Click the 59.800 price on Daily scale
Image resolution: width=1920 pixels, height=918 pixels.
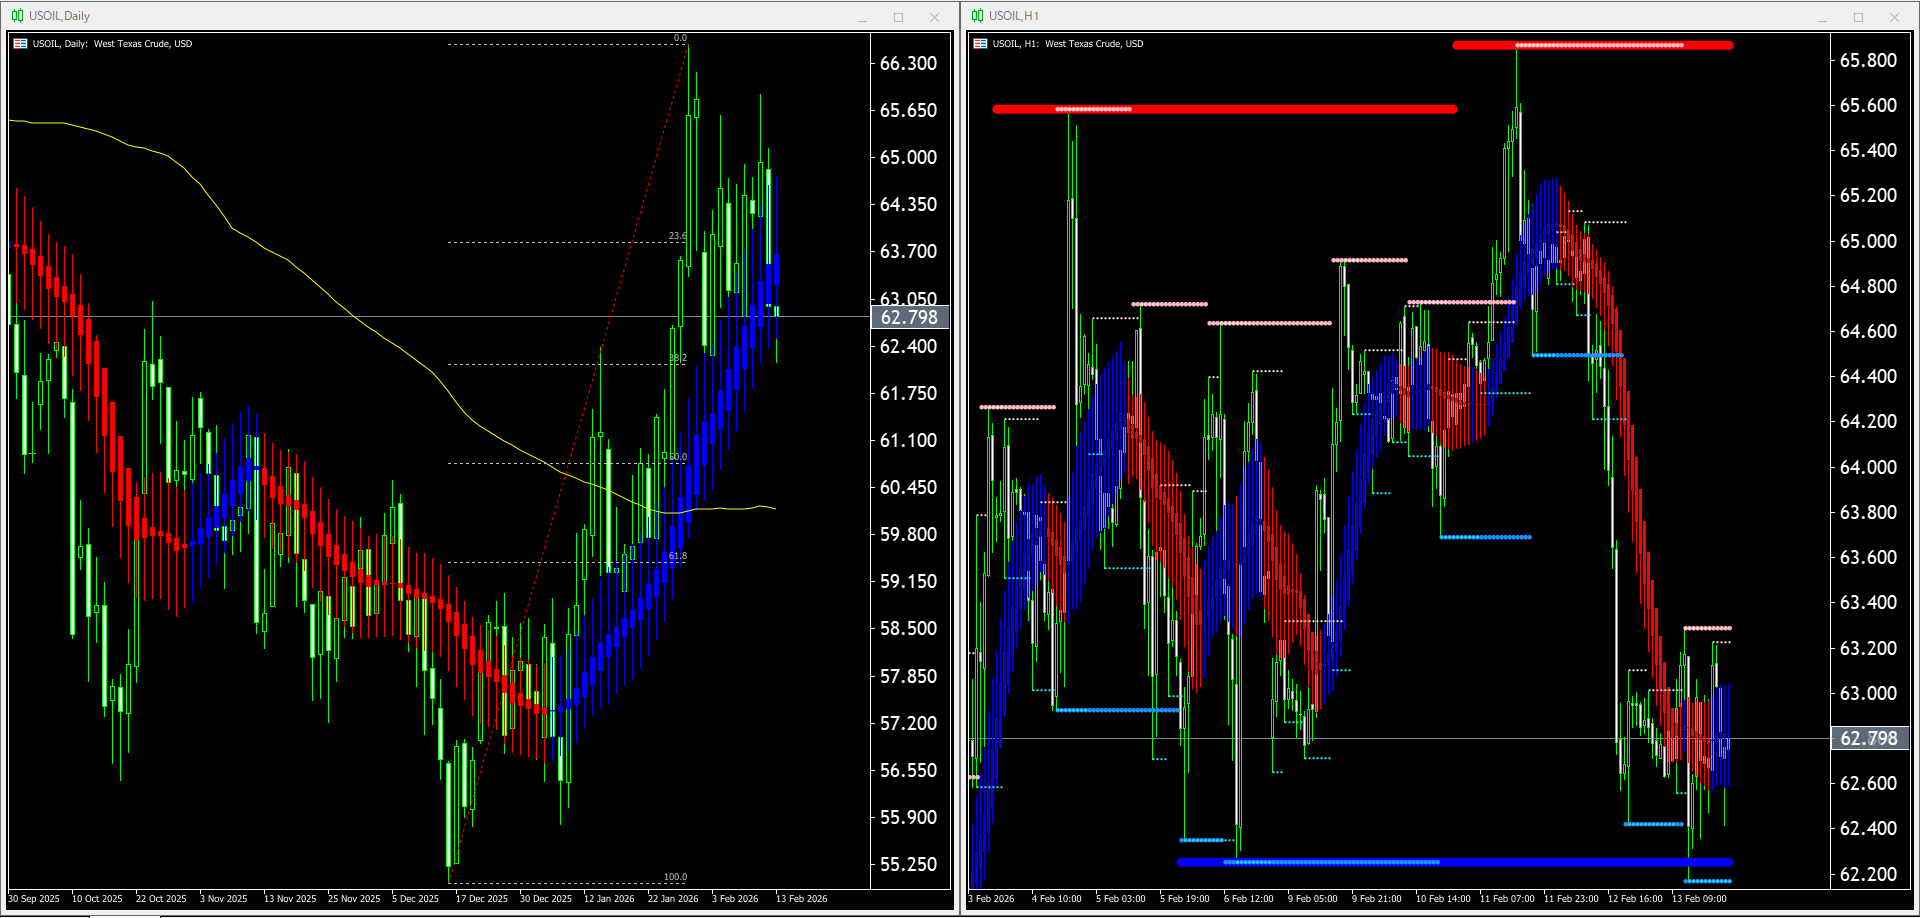tap(908, 534)
